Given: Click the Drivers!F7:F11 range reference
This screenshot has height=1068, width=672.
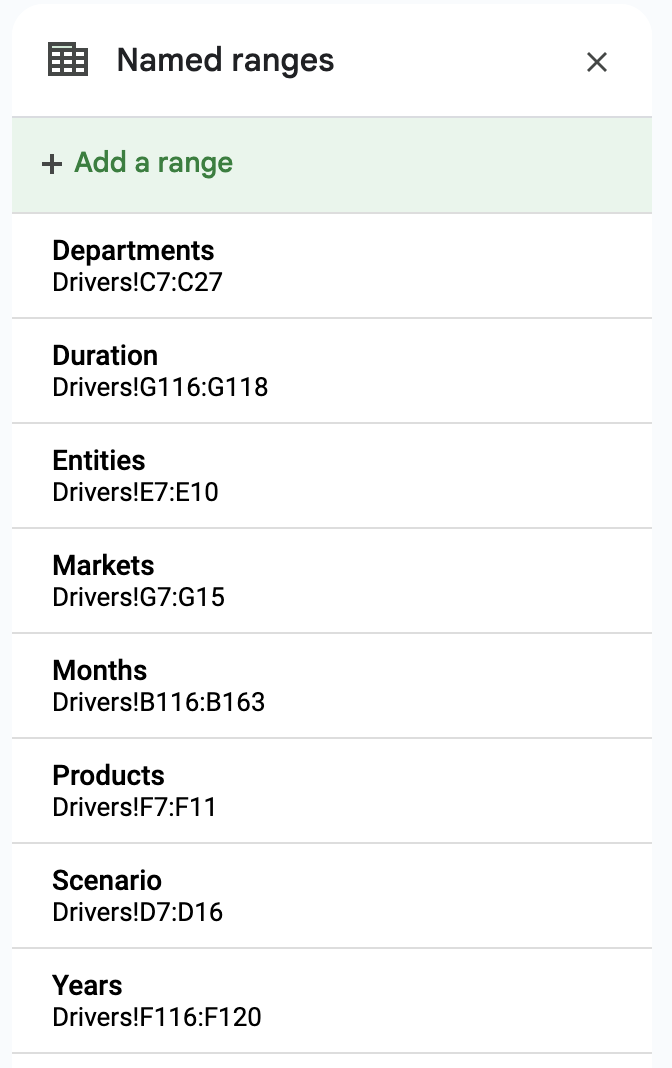Looking at the screenshot, I should pos(134,807).
